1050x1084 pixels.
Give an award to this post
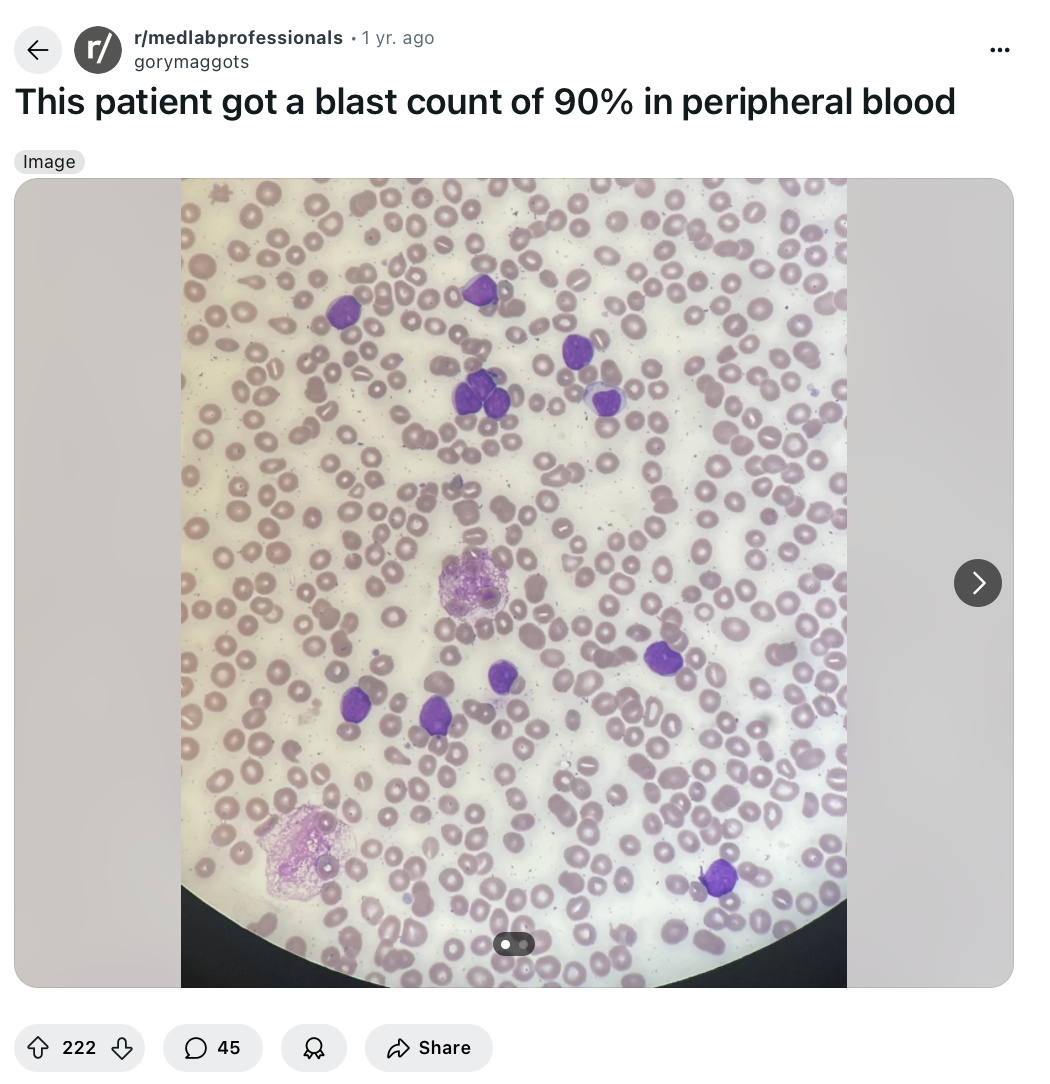[x=314, y=1048]
